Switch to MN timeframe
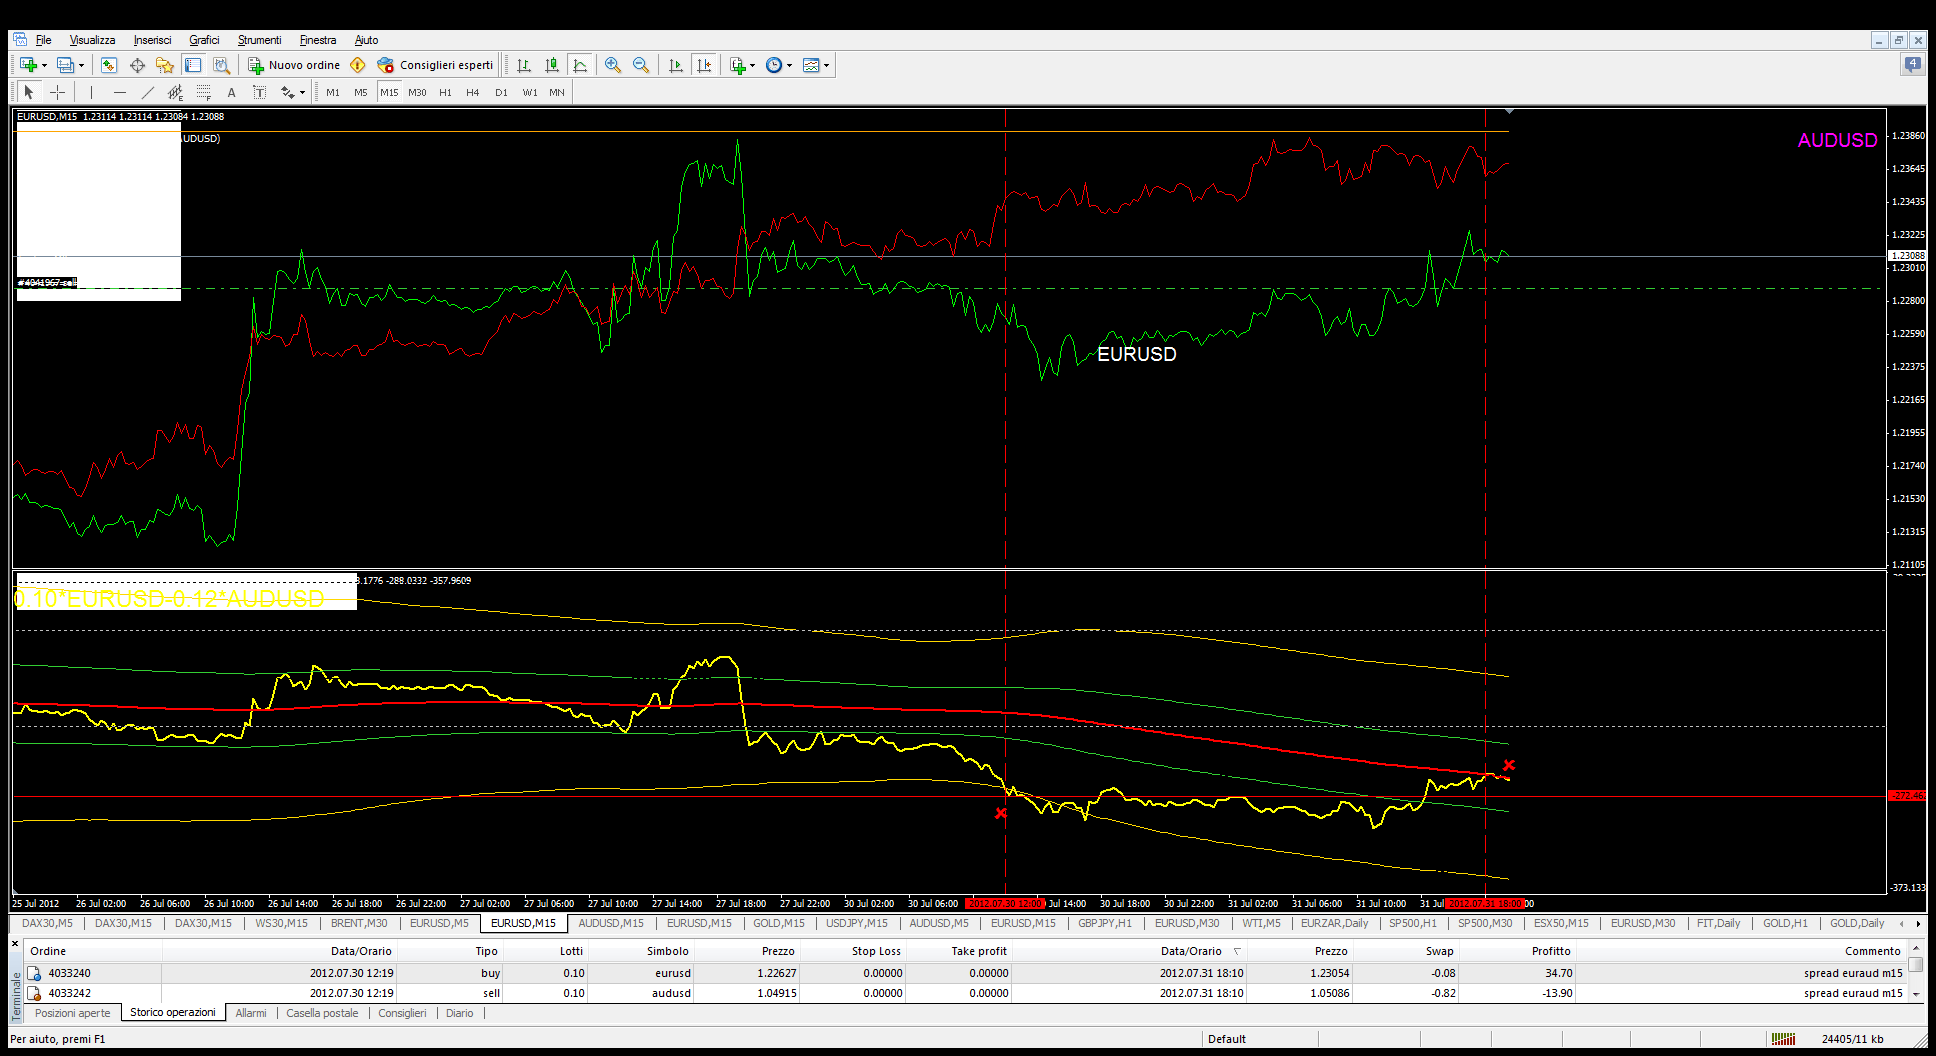Screen dimensions: 1936x1056 557,92
